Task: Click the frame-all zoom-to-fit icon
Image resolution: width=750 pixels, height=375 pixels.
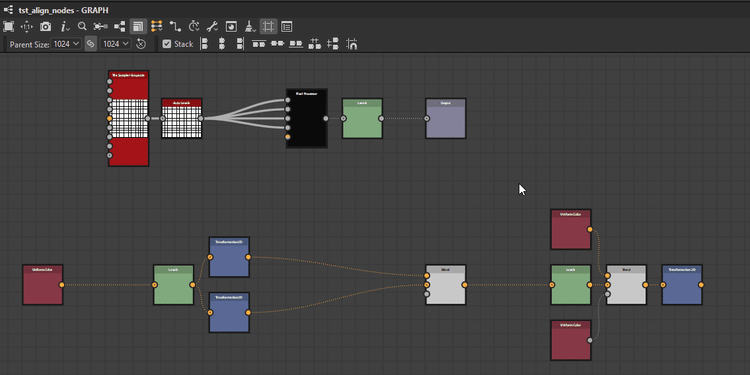Action: tap(9, 26)
